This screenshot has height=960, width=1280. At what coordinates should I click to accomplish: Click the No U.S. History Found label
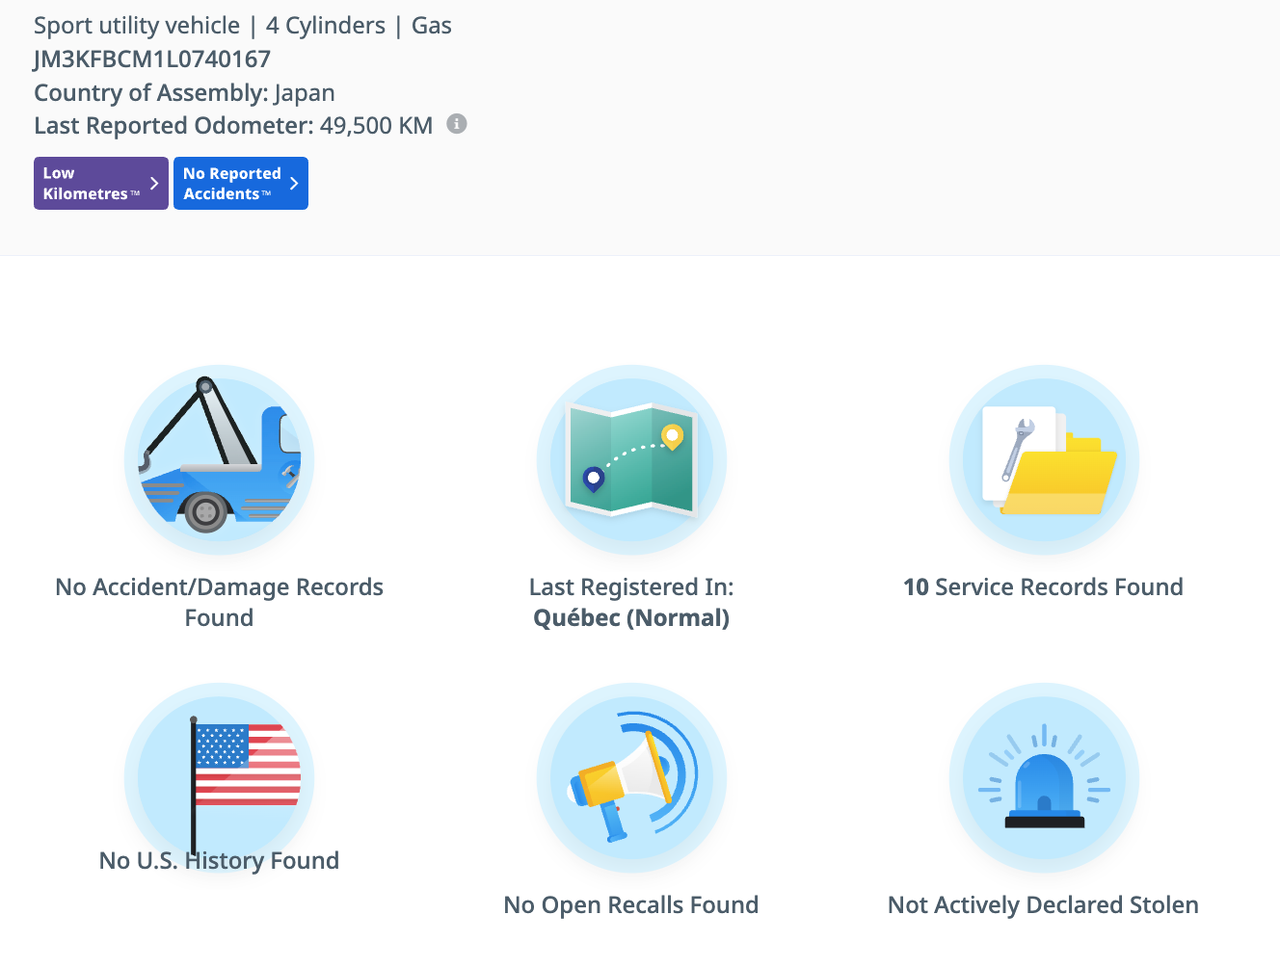pos(219,861)
